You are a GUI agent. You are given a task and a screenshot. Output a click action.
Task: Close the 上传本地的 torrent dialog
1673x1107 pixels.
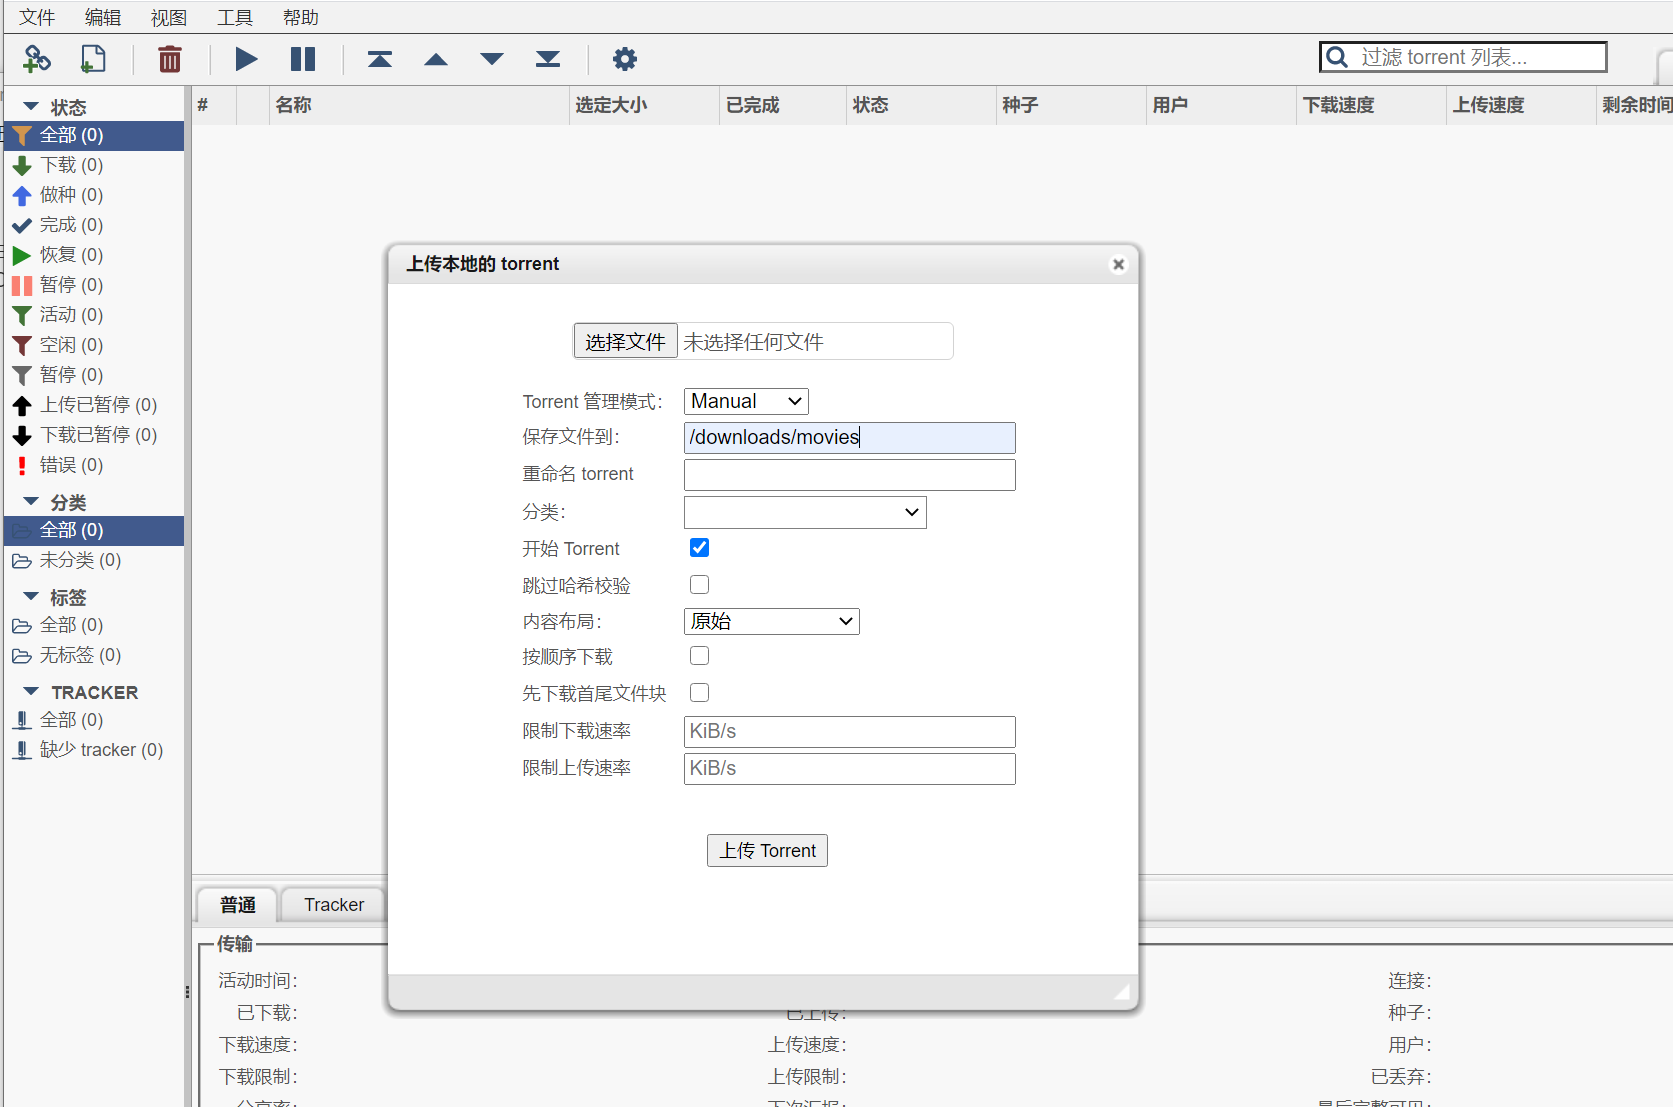coord(1119,264)
